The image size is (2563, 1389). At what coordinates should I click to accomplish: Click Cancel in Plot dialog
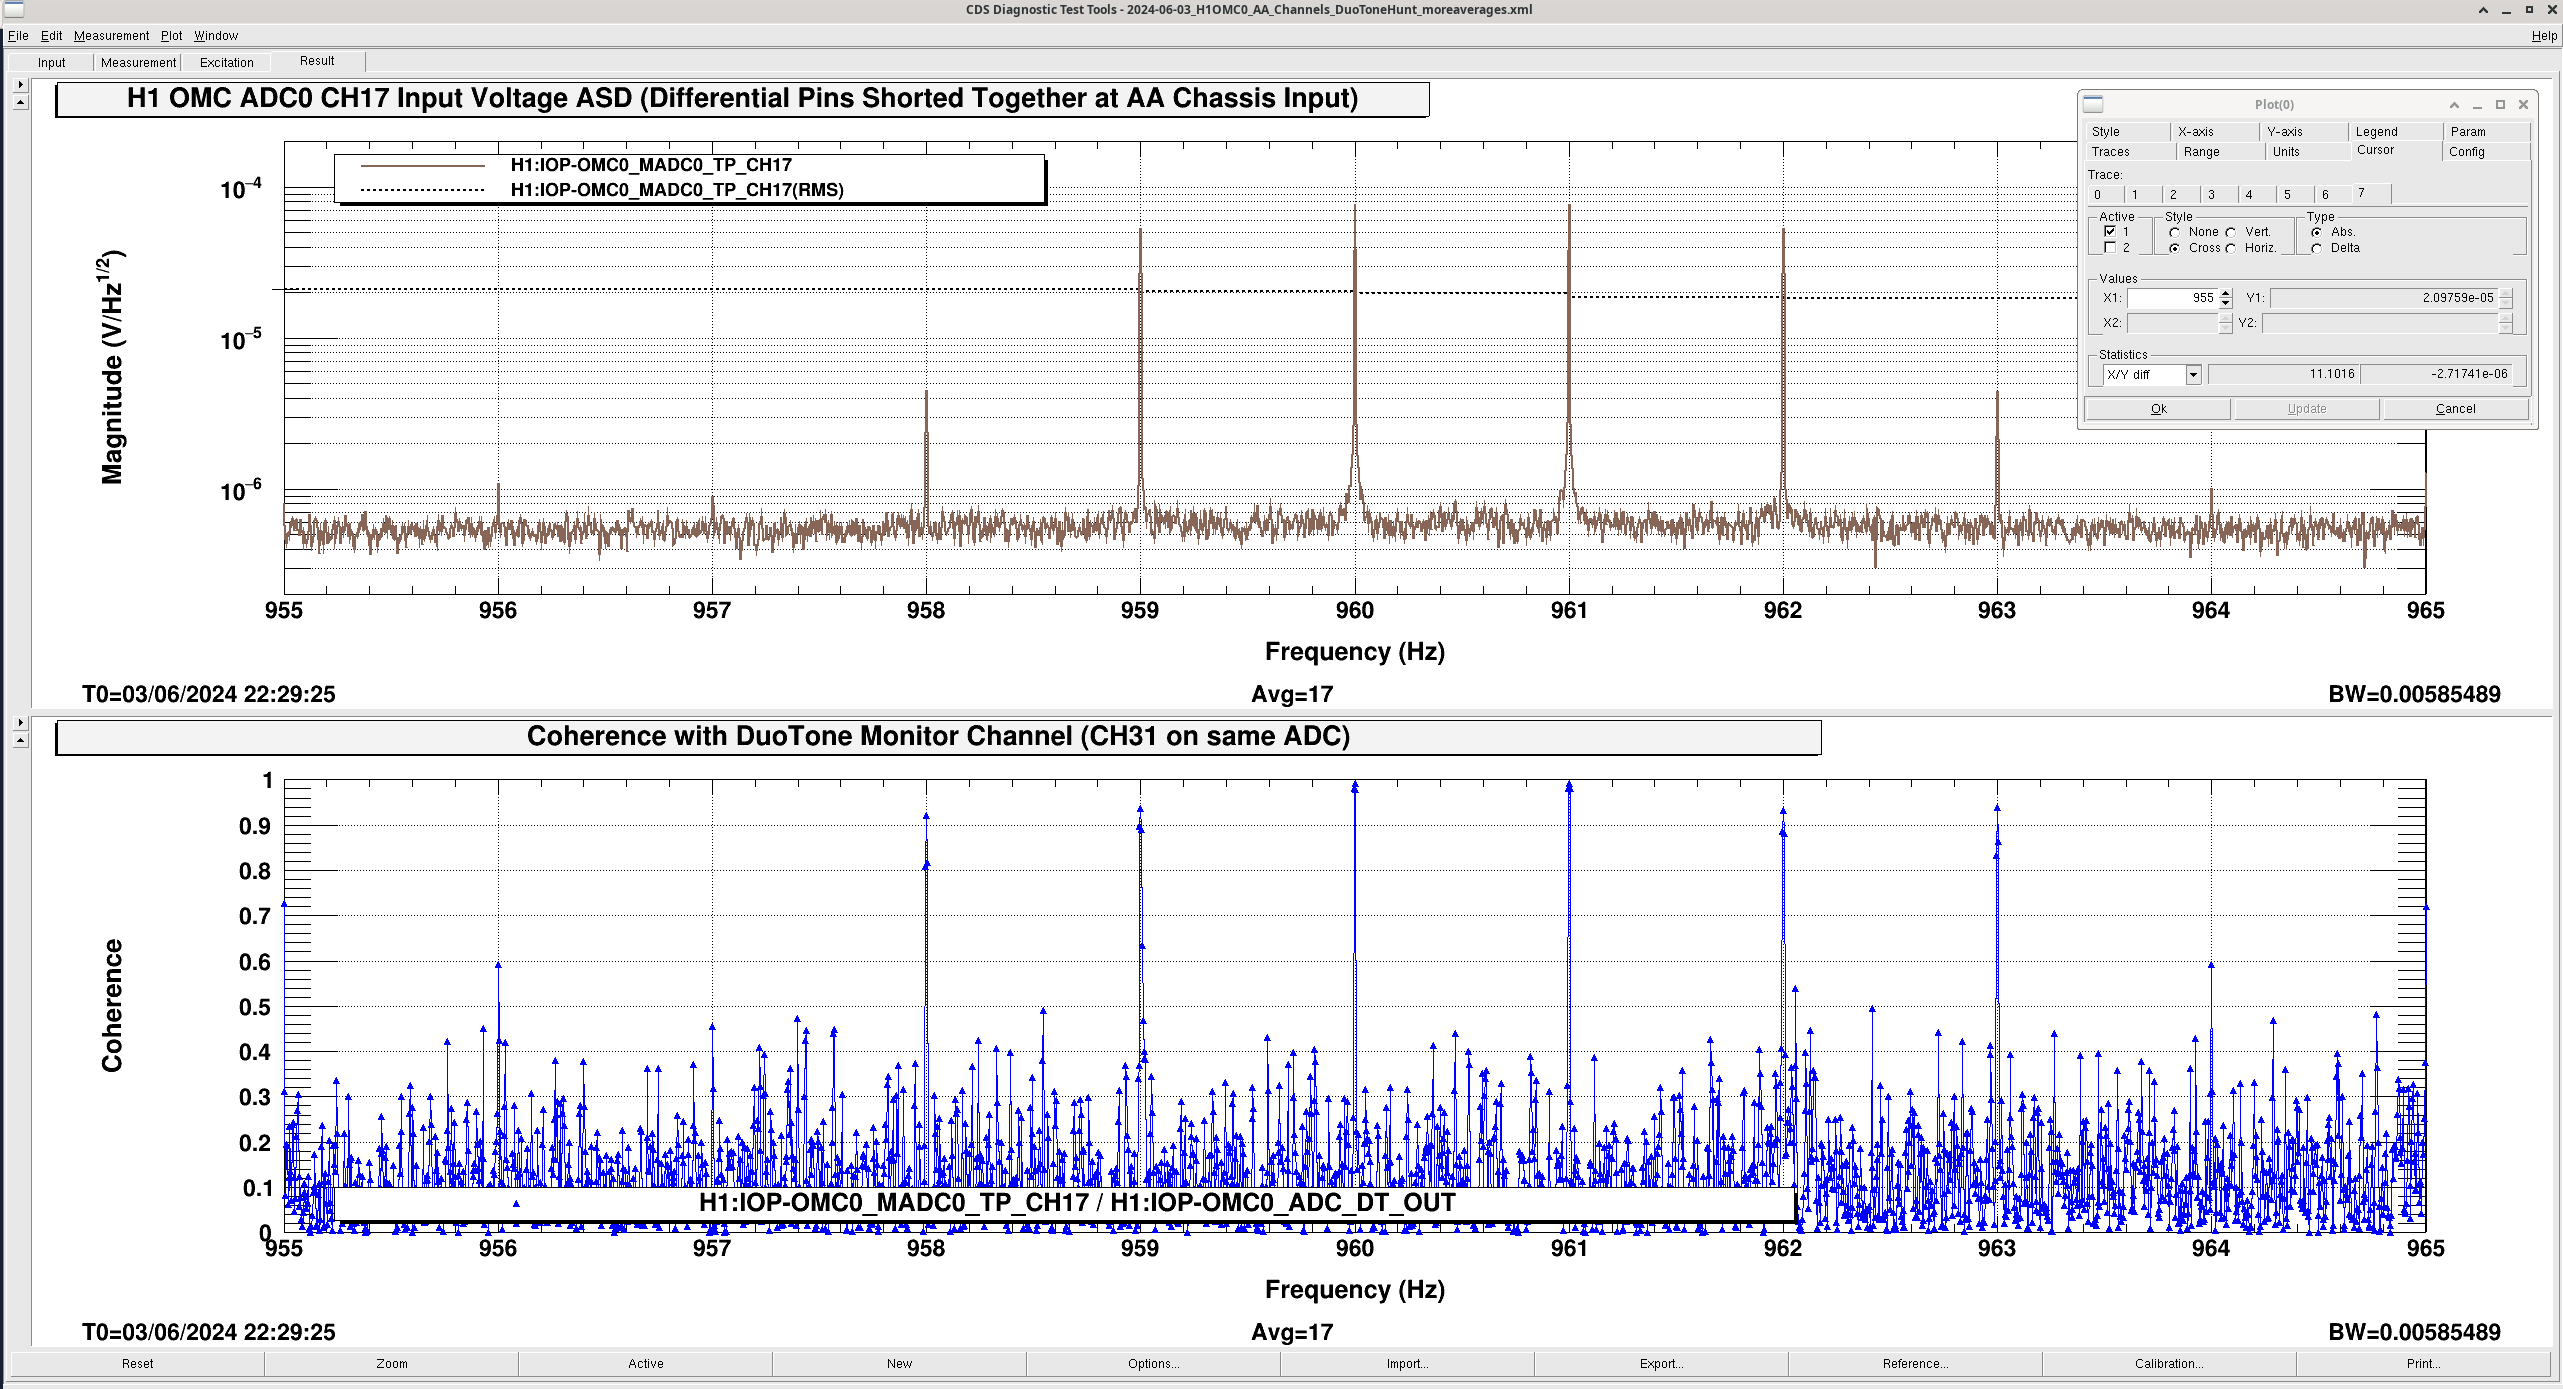[2455, 409]
